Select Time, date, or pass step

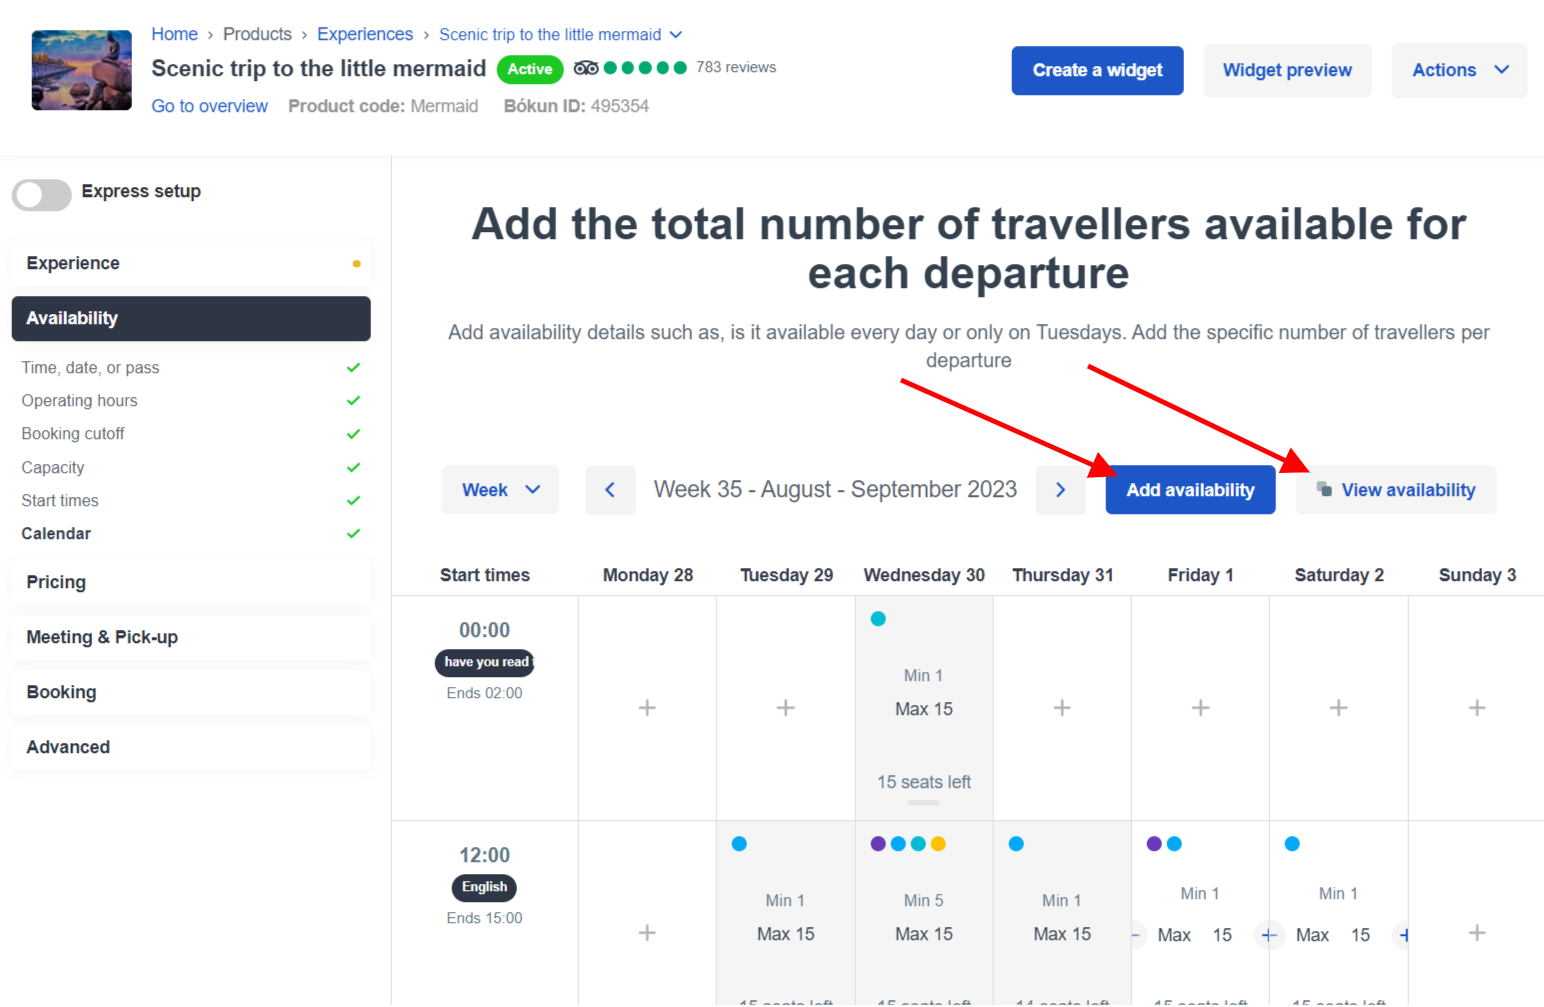(90, 368)
